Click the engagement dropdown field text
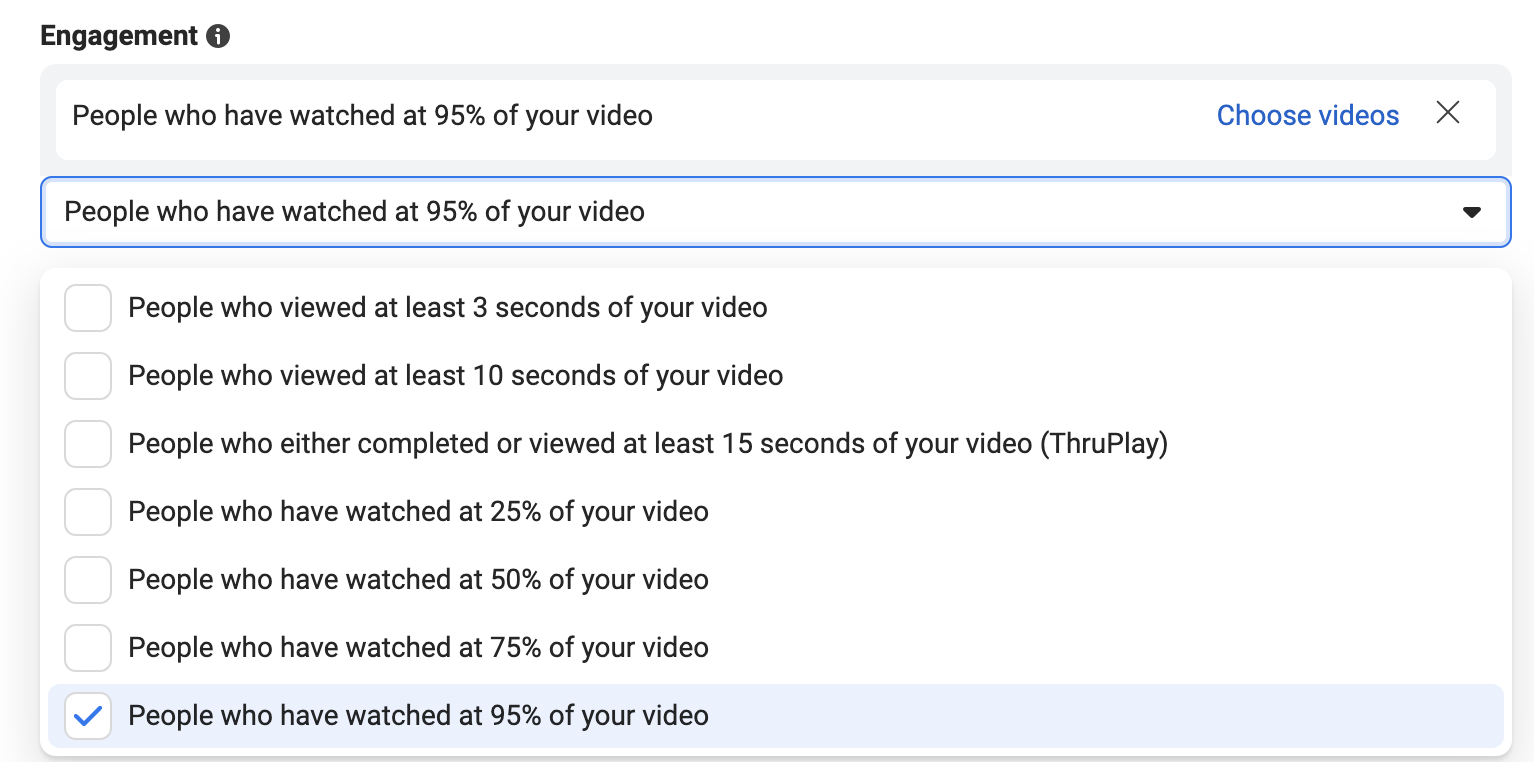 click(x=354, y=212)
